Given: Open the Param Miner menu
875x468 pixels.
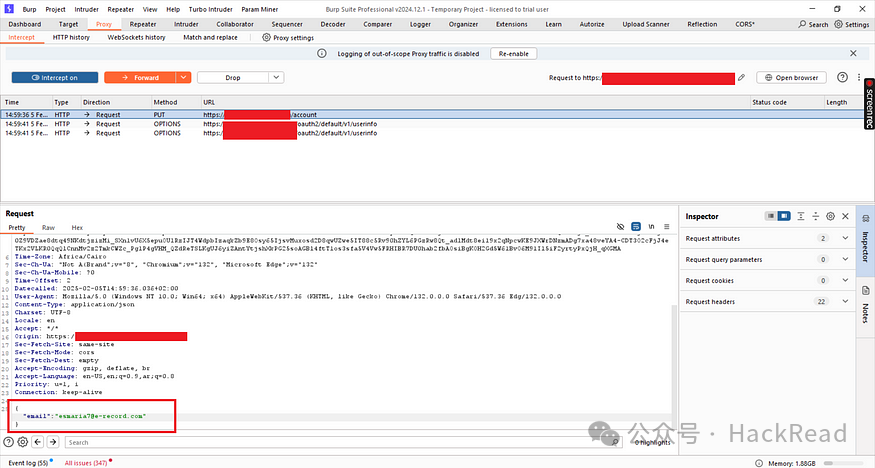Looking at the screenshot, I should coord(259,9).
